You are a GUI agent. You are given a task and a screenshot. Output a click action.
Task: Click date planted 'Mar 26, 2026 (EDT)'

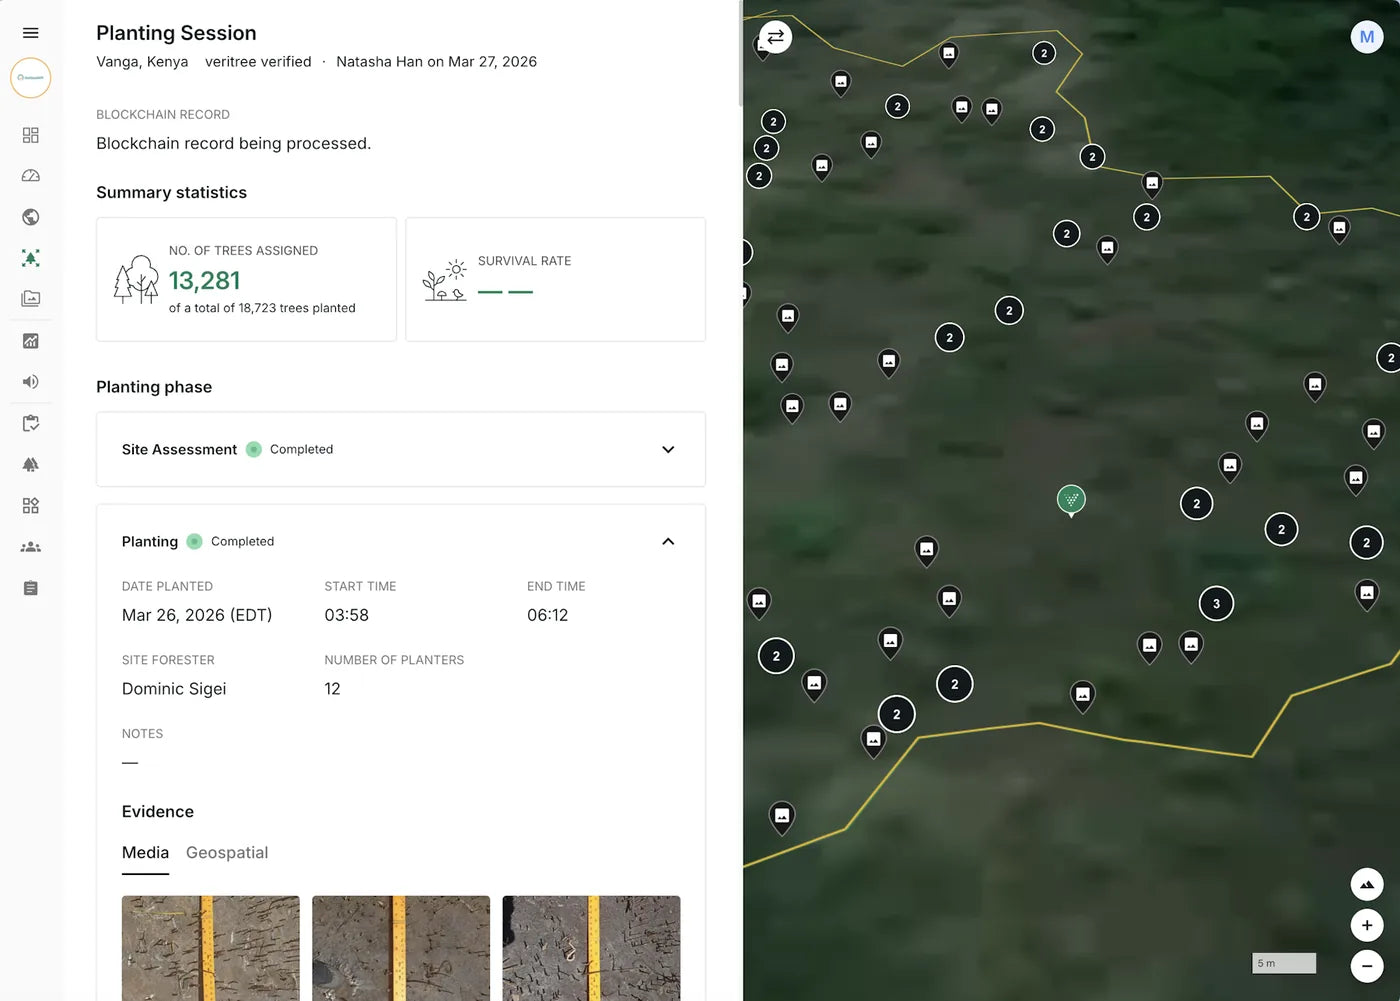click(x=197, y=615)
